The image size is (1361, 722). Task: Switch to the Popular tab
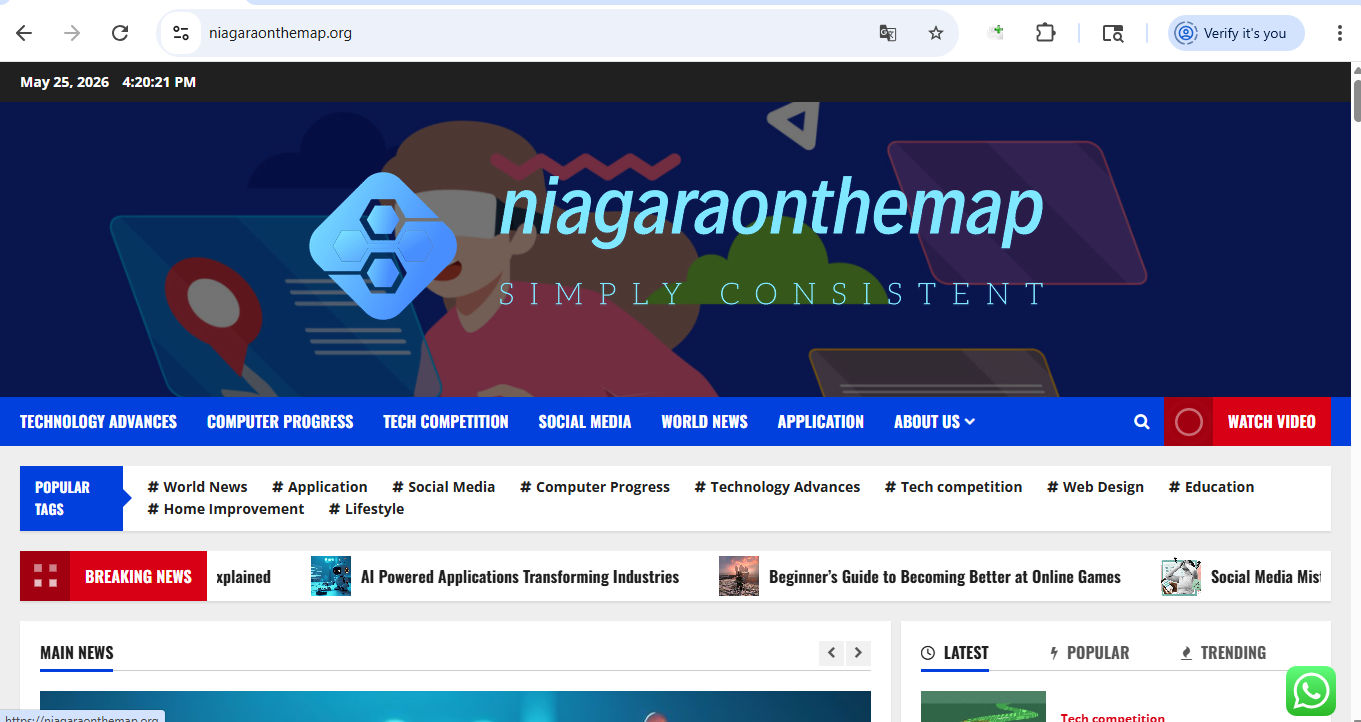click(x=1089, y=653)
